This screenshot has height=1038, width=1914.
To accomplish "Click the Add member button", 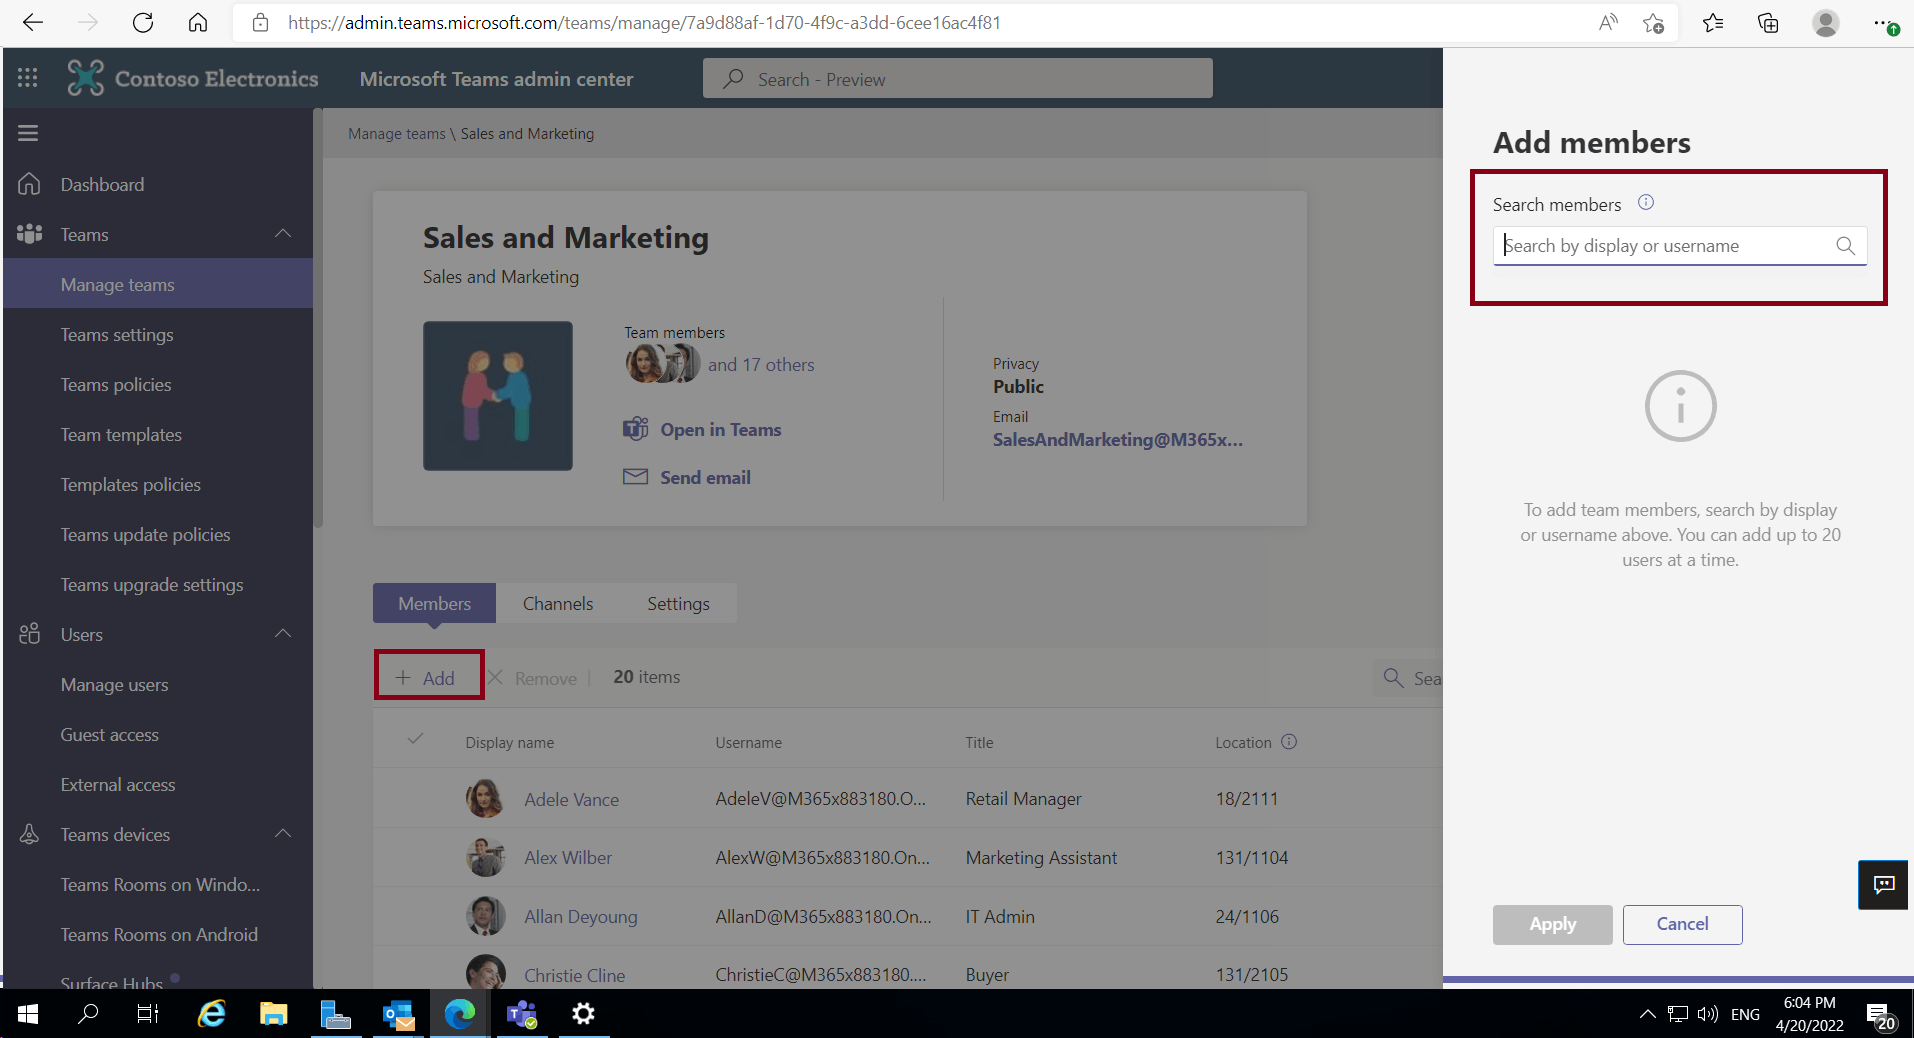I will (x=428, y=677).
